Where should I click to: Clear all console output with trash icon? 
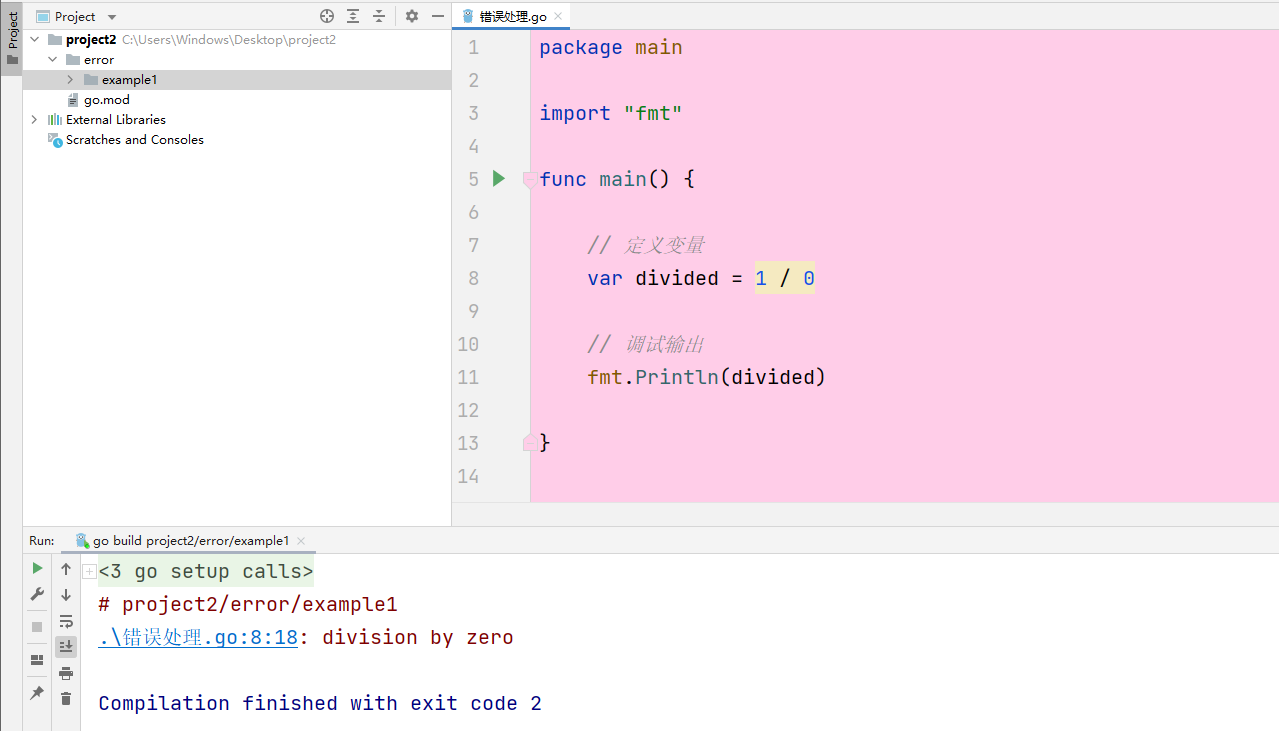pyautogui.click(x=66, y=698)
